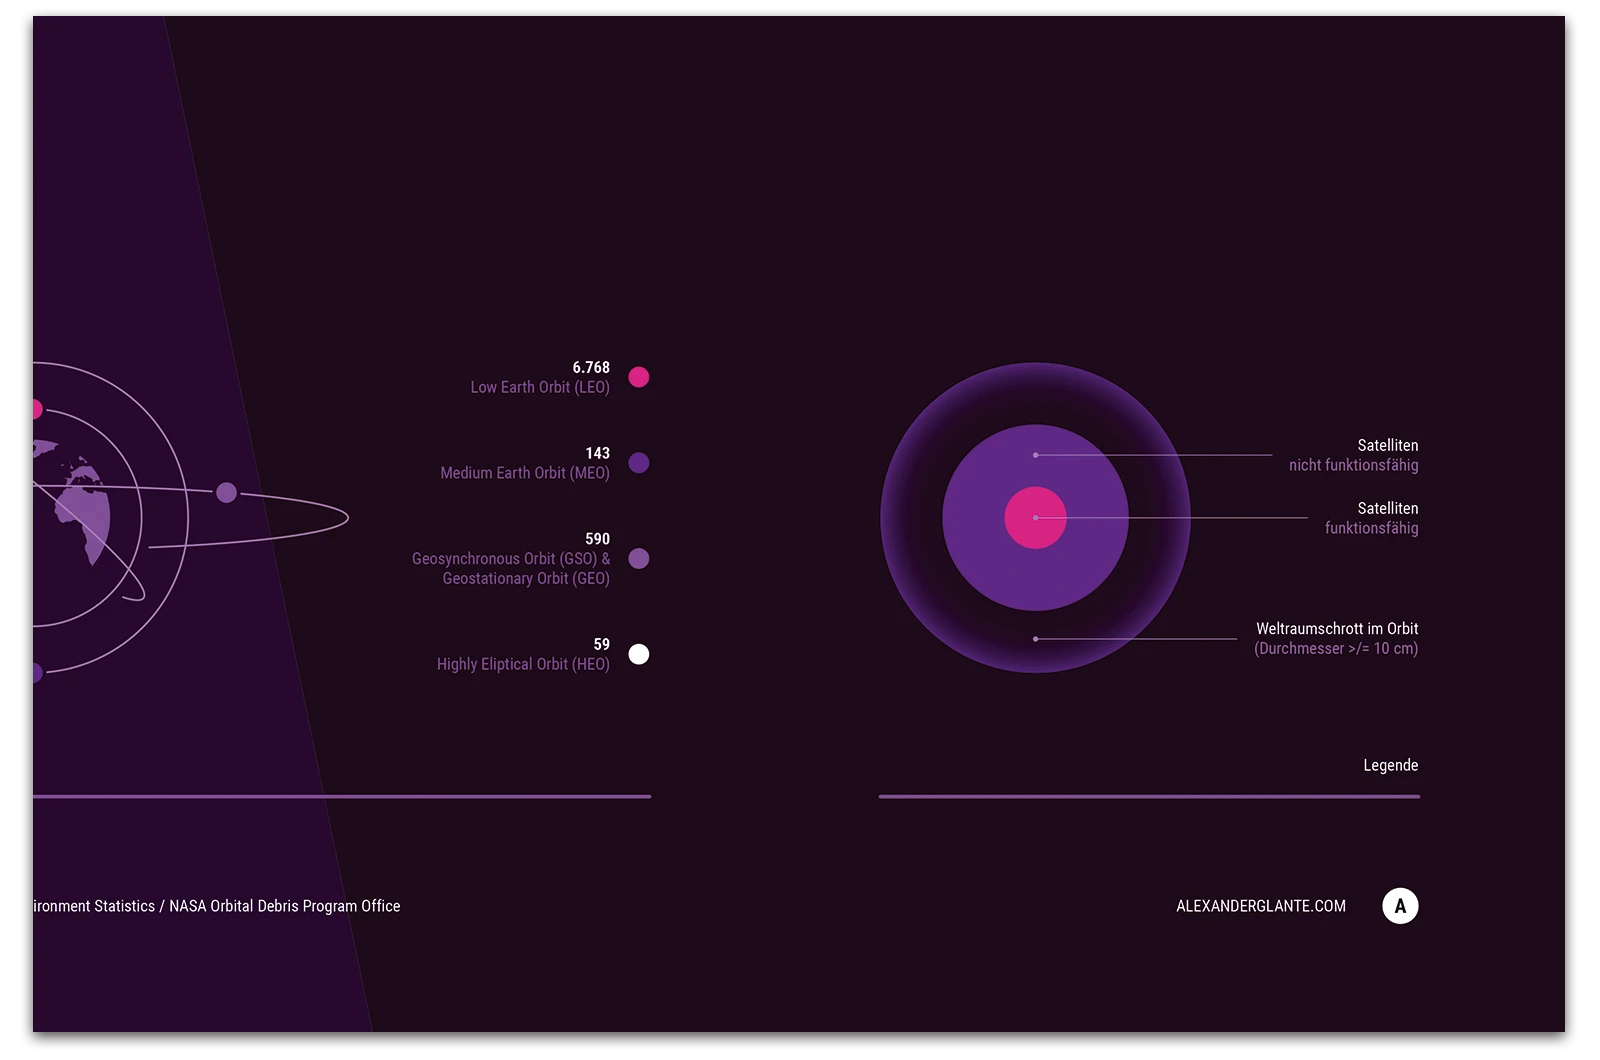Click the "Low Earth Orbit (LEO)" text label
The image size is (1600, 1060).
(540, 387)
